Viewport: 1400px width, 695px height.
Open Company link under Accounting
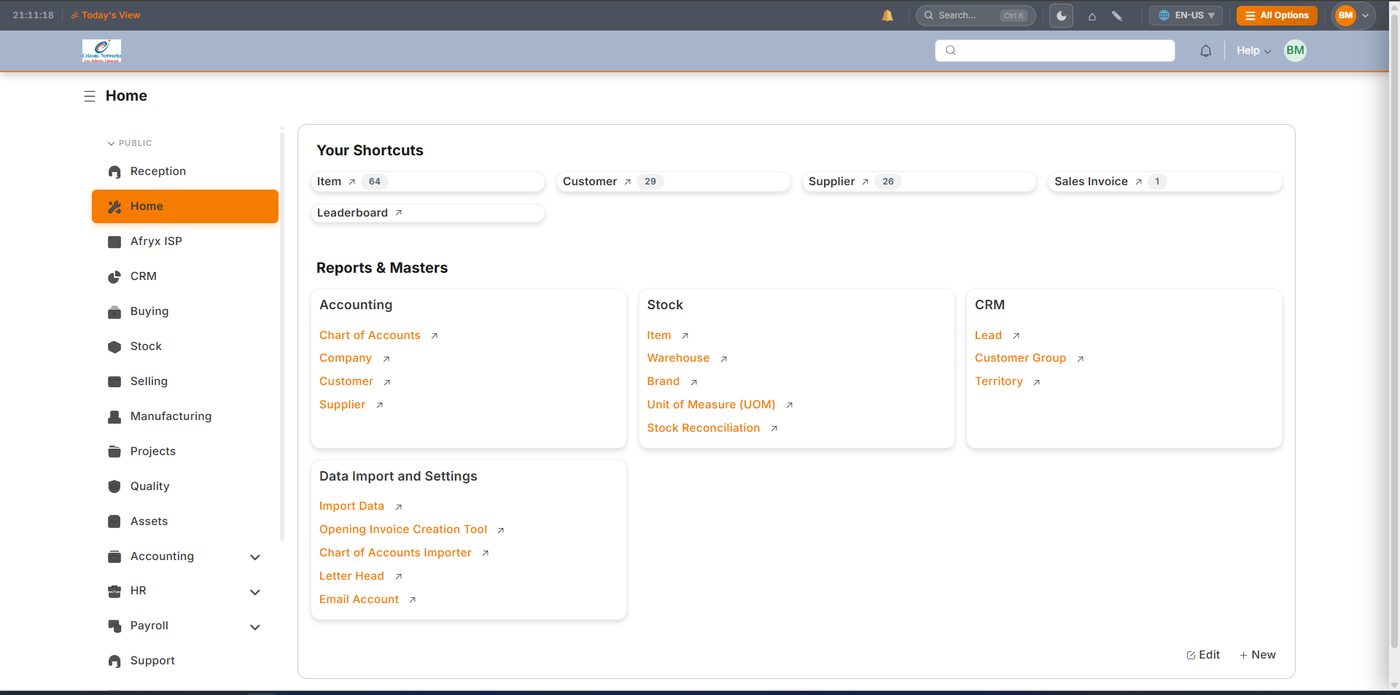[x=346, y=358]
